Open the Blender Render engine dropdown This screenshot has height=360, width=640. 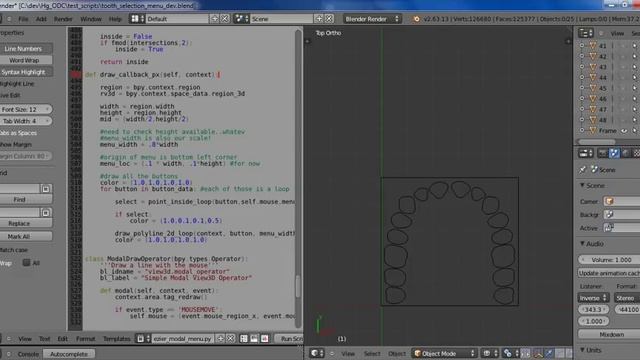(371, 19)
